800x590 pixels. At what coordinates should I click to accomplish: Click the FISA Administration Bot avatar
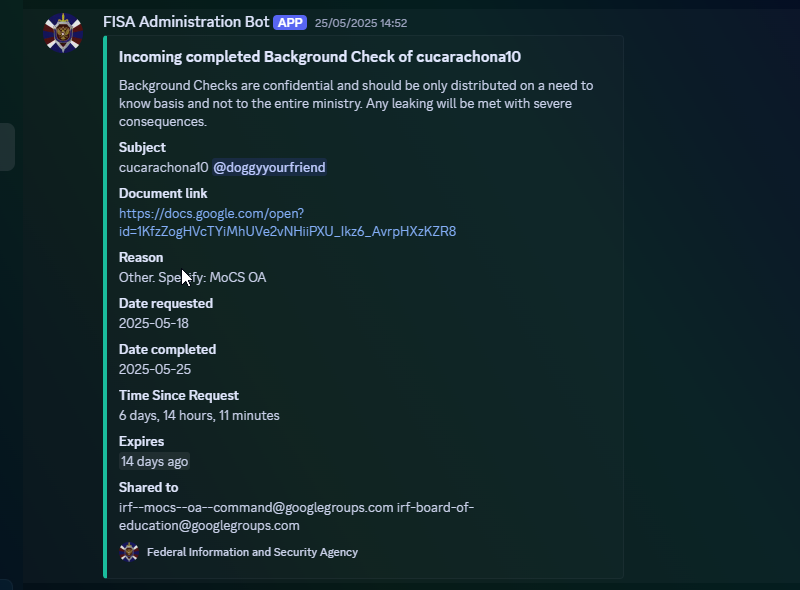tap(63, 33)
